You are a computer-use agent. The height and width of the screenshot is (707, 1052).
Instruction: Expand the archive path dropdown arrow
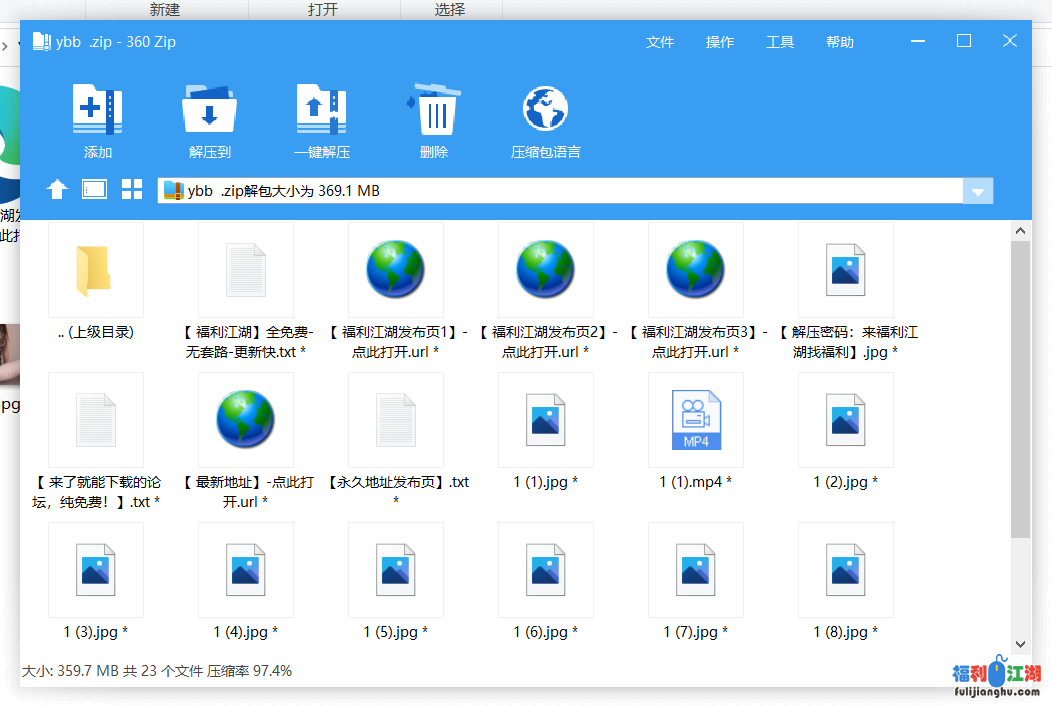tap(978, 192)
